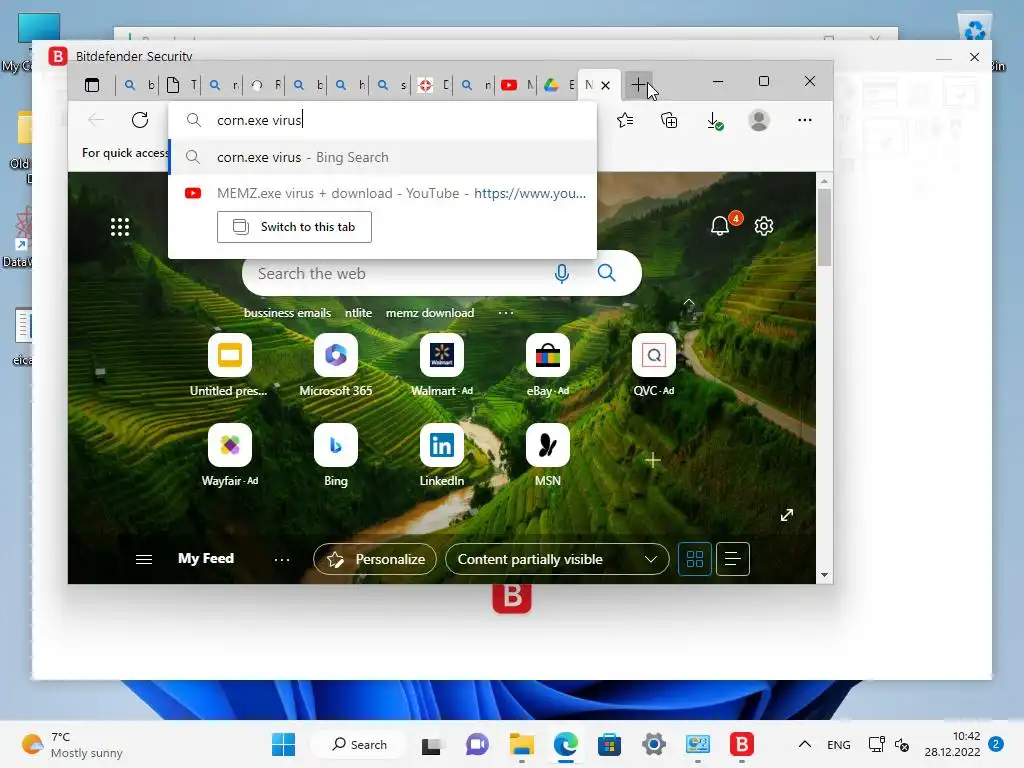Screen dimensions: 1024x768
Task: Open the Windows Start button
Action: pos(283,744)
